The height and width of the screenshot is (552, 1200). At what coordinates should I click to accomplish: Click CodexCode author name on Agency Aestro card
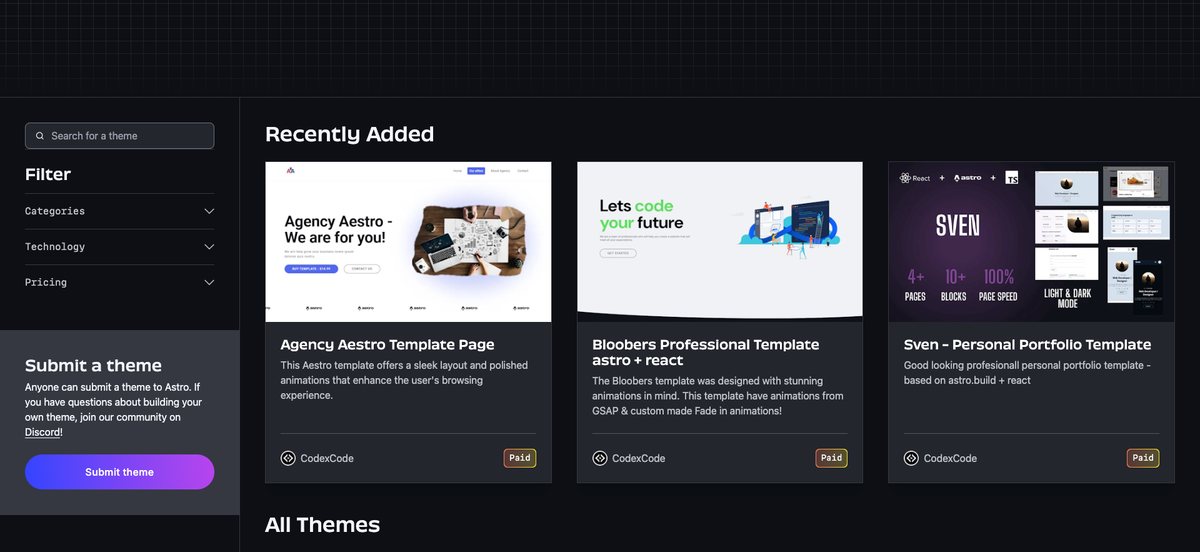pyautogui.click(x=327, y=459)
